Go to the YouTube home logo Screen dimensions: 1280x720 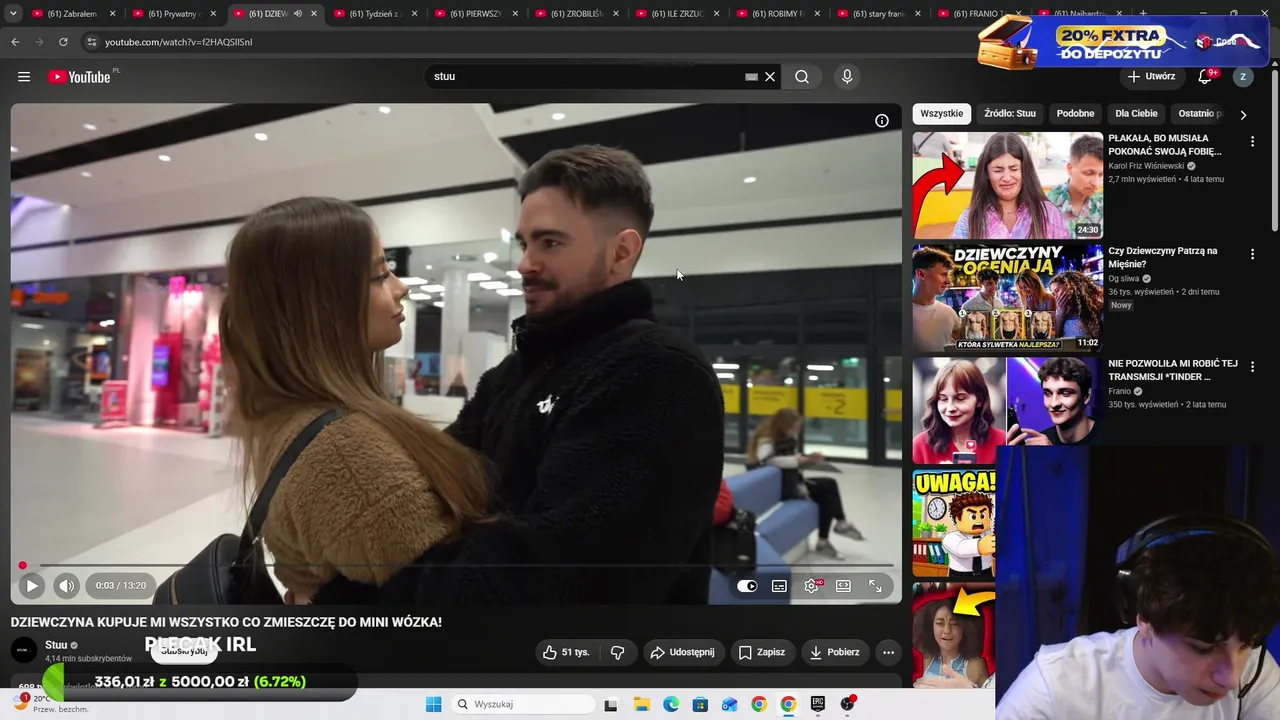click(79, 77)
